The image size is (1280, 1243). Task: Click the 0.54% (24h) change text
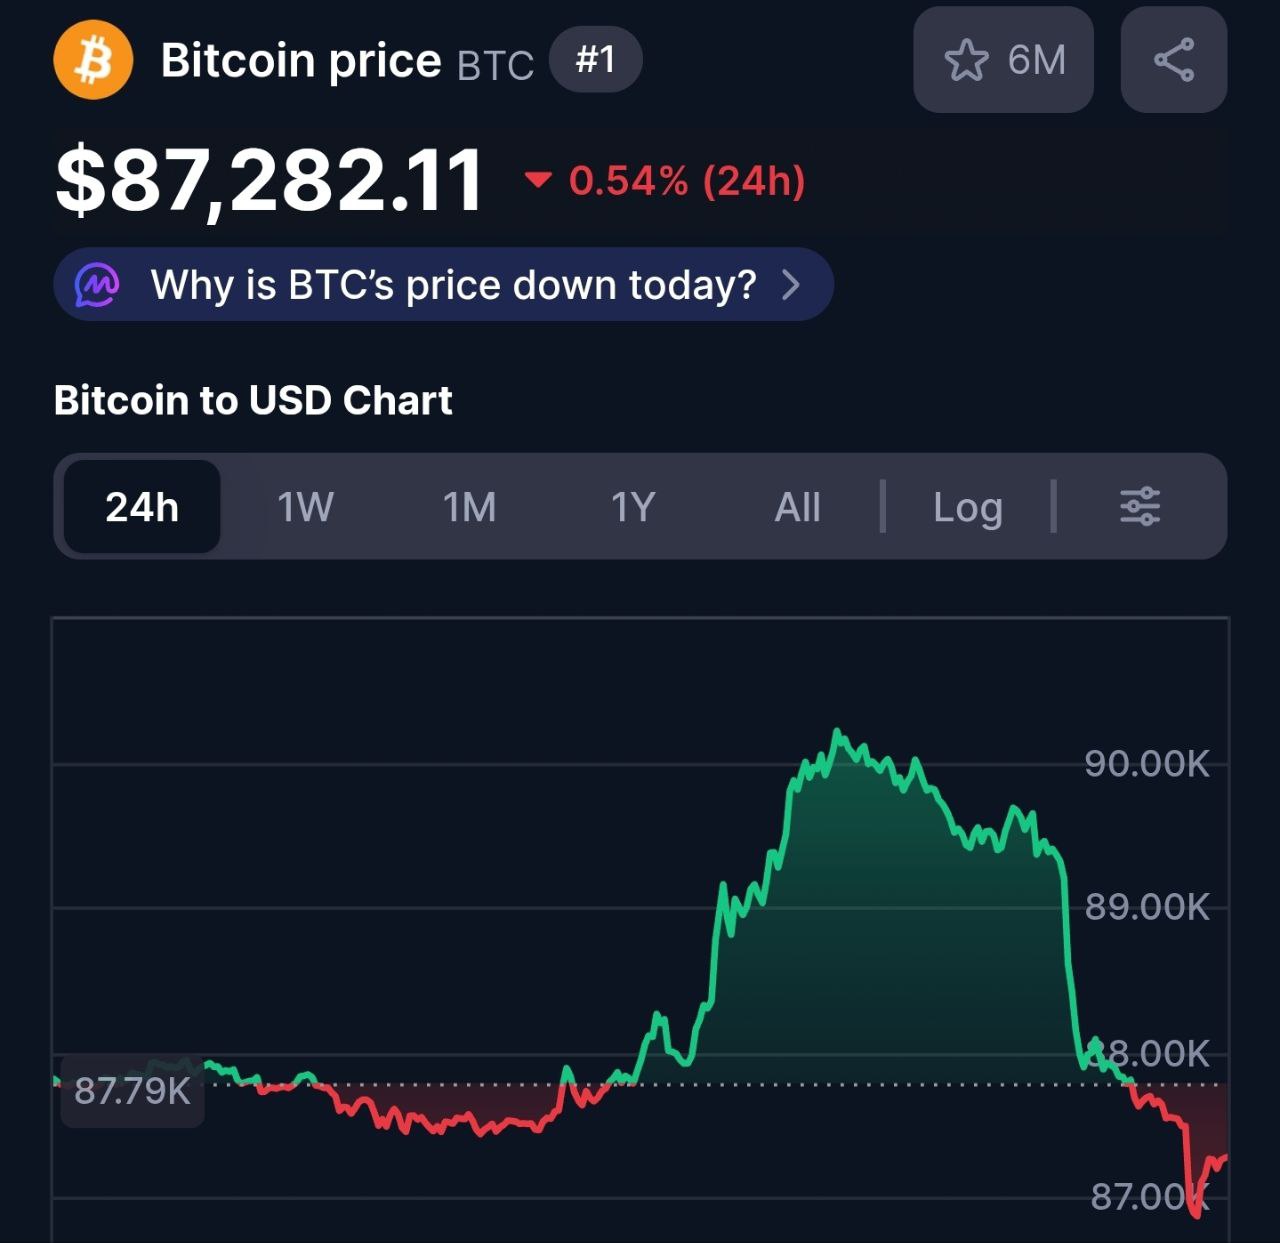pyautogui.click(x=687, y=181)
